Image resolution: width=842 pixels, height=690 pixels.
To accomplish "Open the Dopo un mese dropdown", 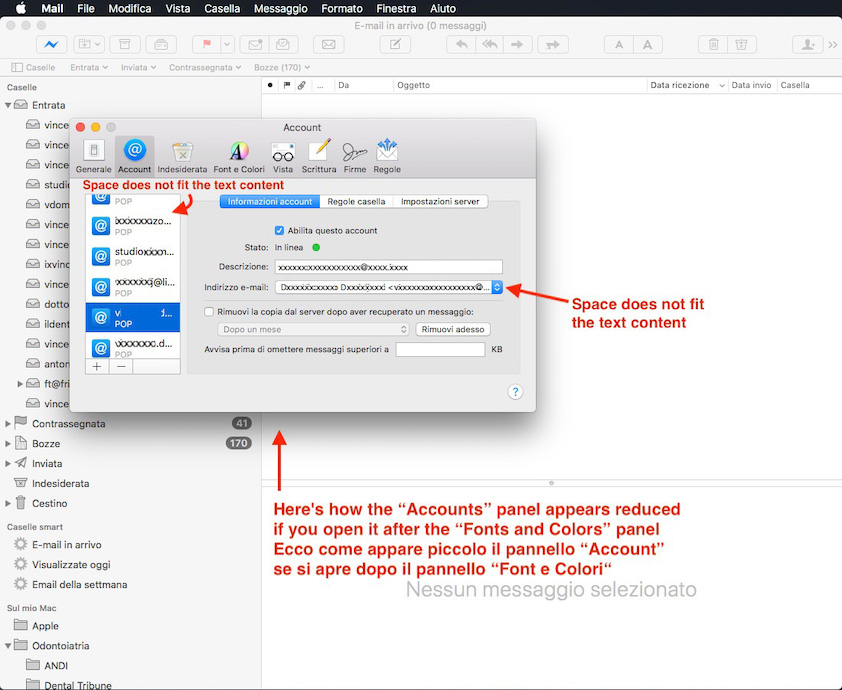I will pos(313,329).
